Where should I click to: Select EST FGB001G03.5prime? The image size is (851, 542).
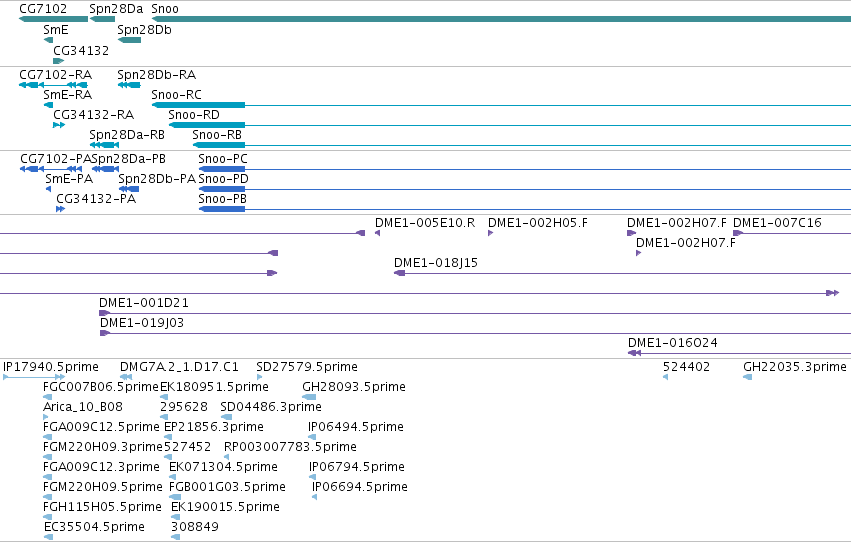point(175,498)
